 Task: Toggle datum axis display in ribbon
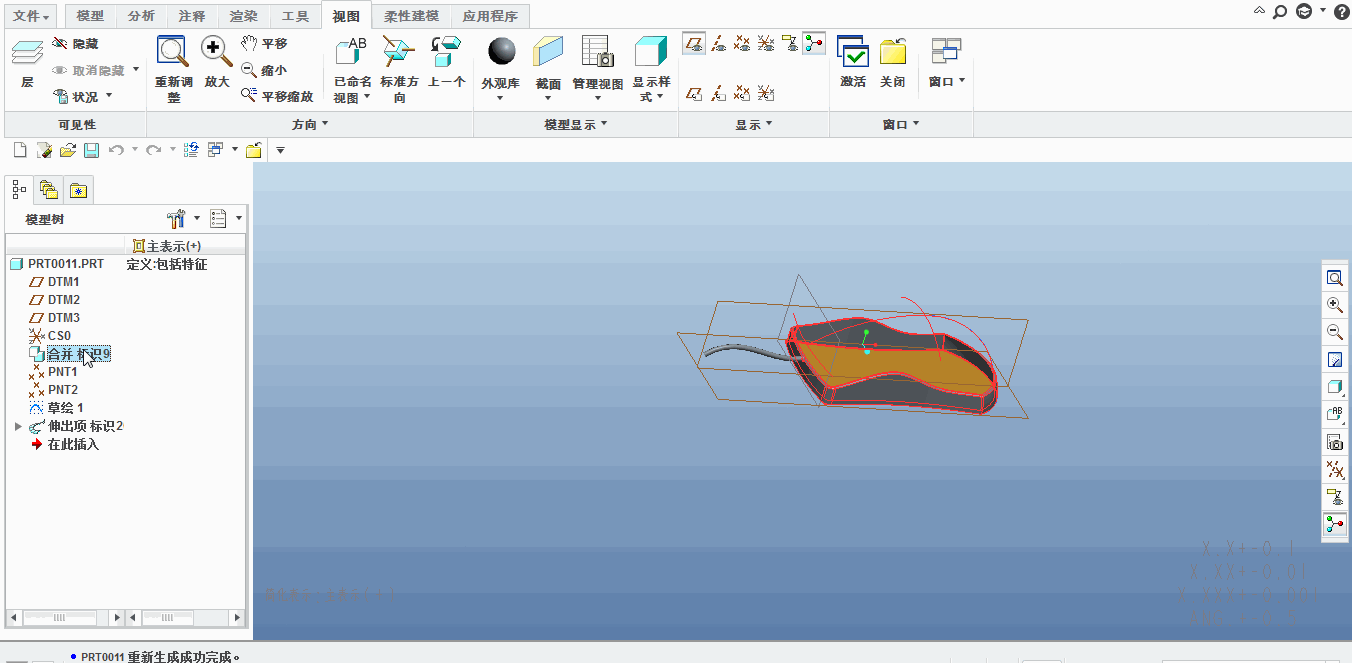[x=718, y=43]
